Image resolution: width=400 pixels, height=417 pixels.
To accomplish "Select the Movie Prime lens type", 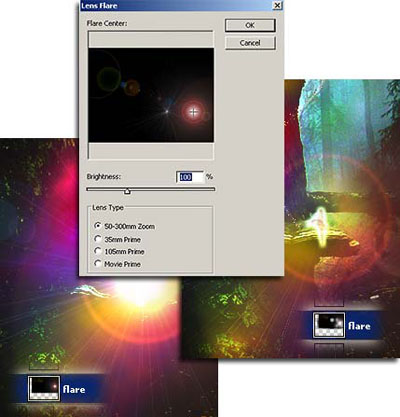I will pos(98,264).
